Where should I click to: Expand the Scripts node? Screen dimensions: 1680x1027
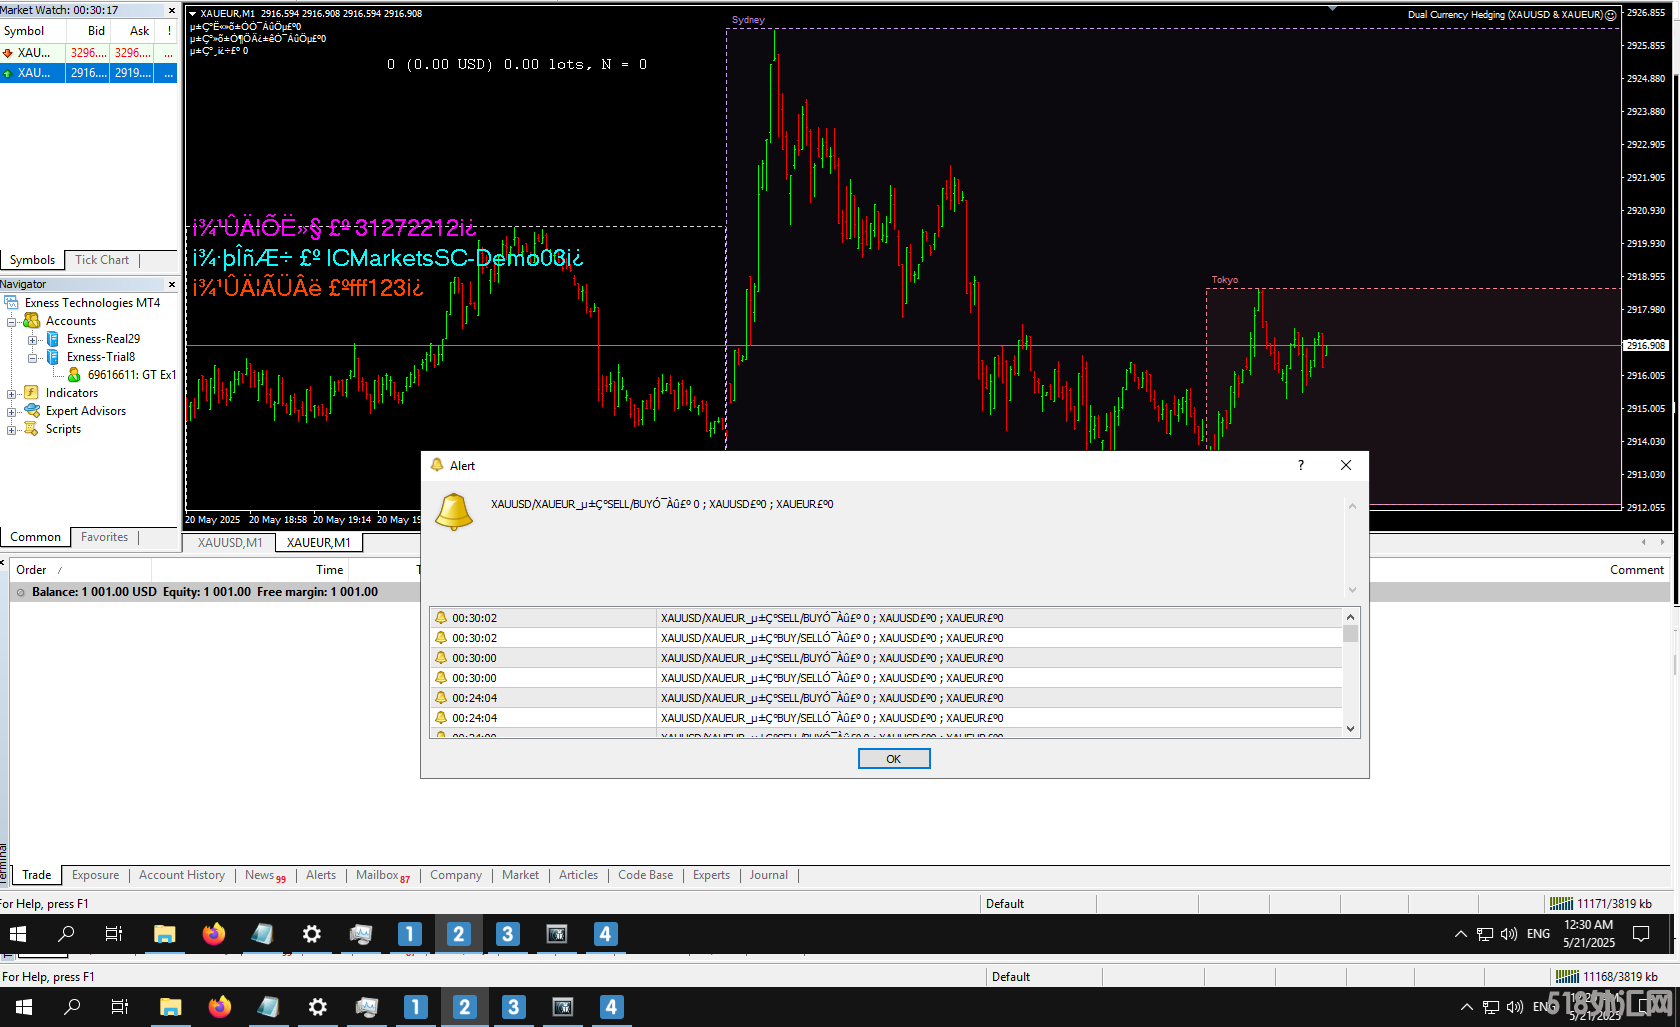pyautogui.click(x=12, y=429)
